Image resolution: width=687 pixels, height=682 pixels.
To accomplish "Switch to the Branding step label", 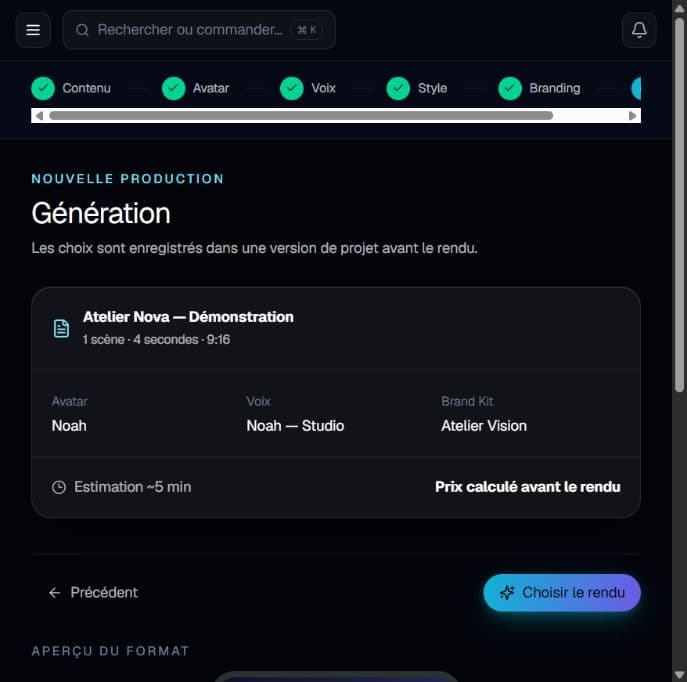I will [555, 88].
